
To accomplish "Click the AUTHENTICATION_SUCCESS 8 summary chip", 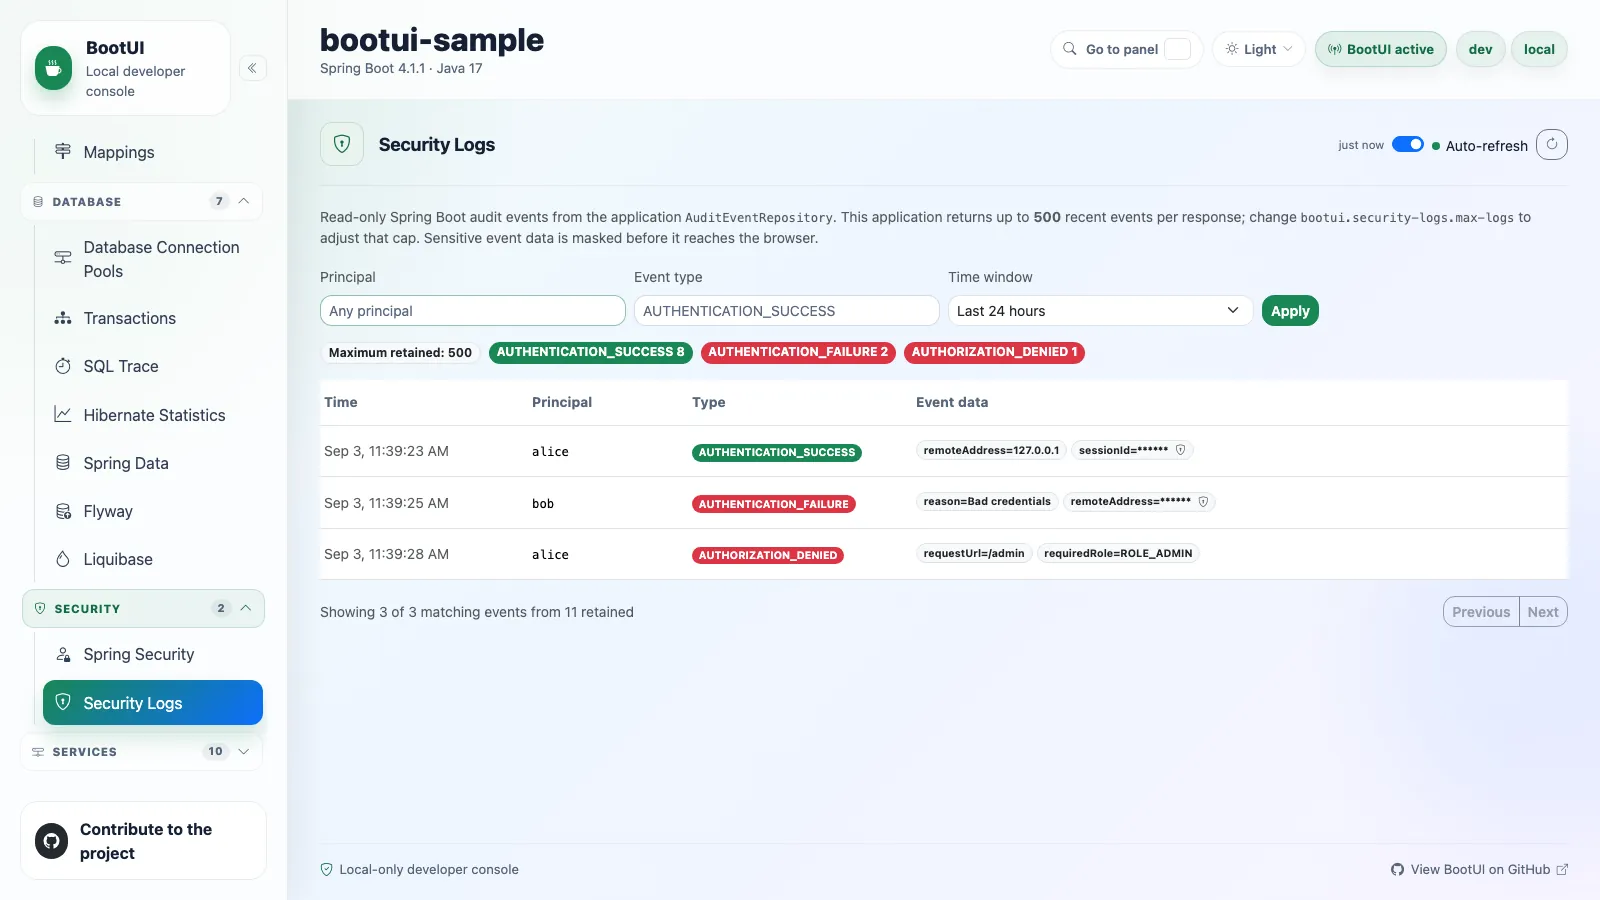I will (591, 352).
